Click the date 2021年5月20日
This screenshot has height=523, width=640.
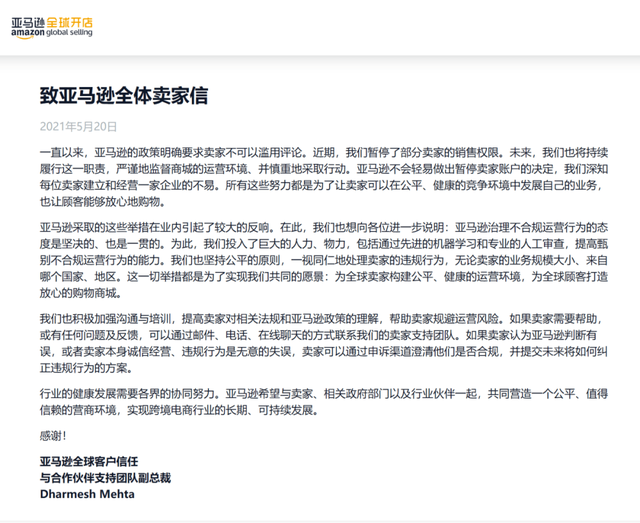click(78, 127)
